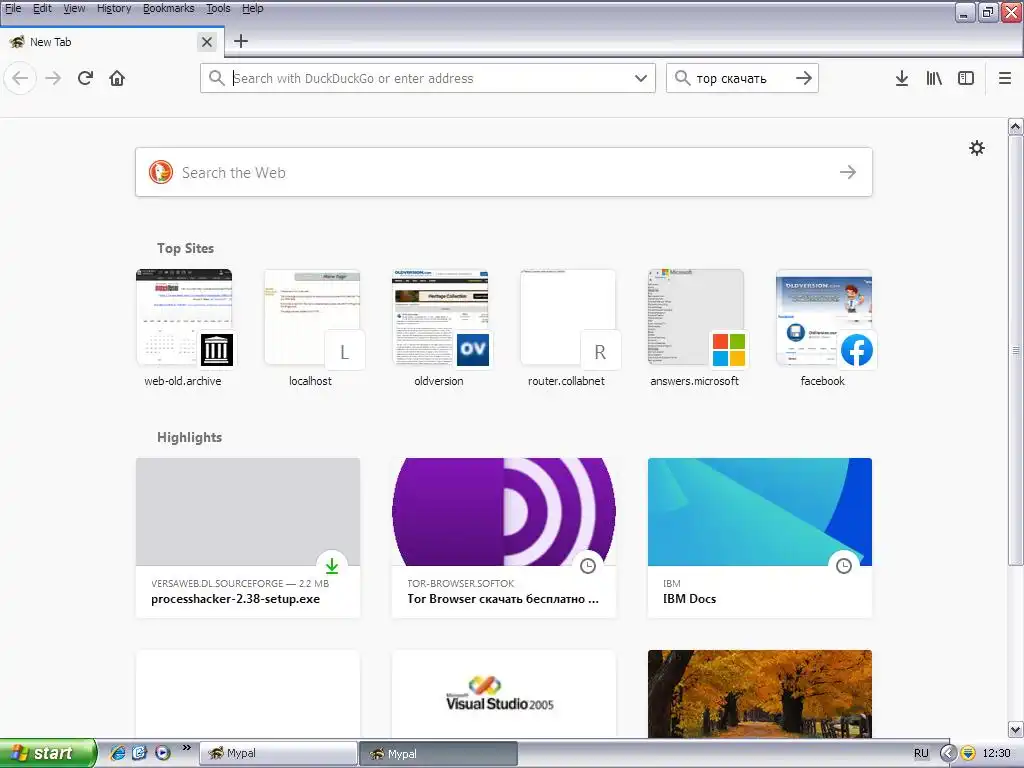
Task: Submit web search with arrow button
Action: point(848,172)
